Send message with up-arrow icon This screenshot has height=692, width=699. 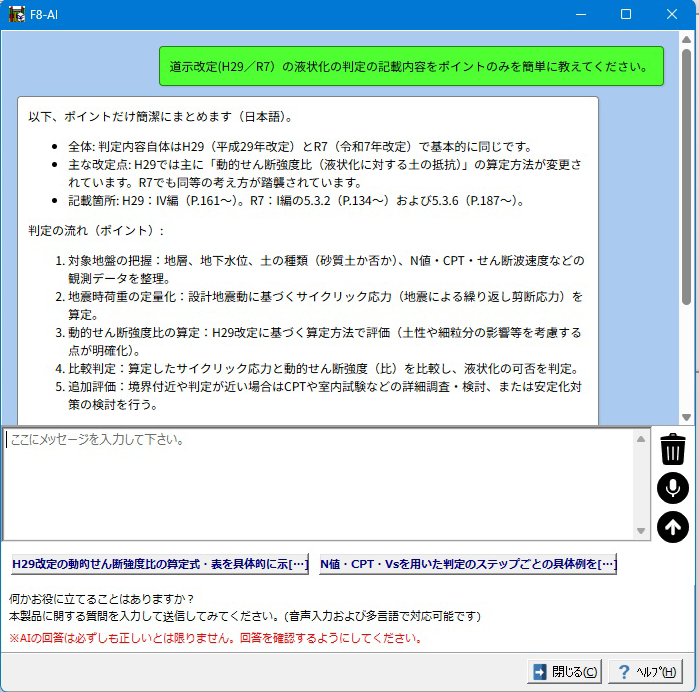tap(673, 527)
